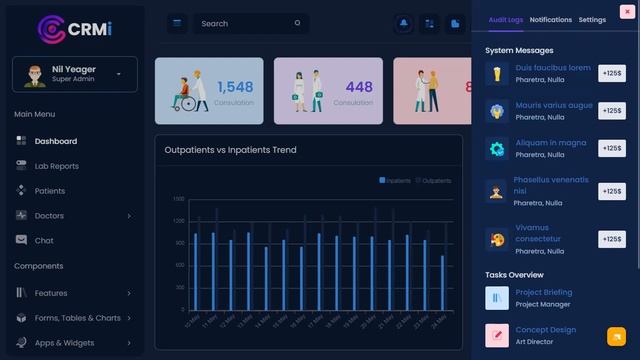Click +125$ button for Aliquam in magna

click(x=612, y=149)
